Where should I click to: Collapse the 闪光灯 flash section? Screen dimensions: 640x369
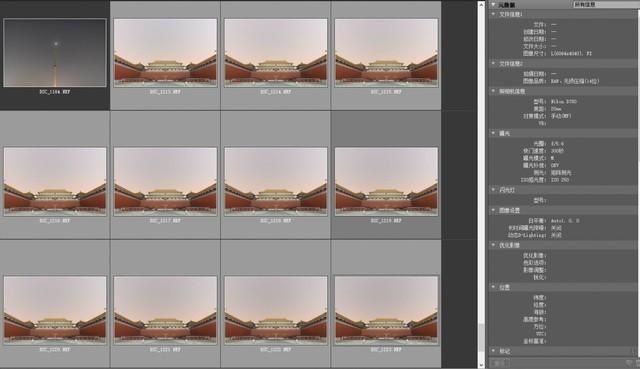click(x=493, y=190)
